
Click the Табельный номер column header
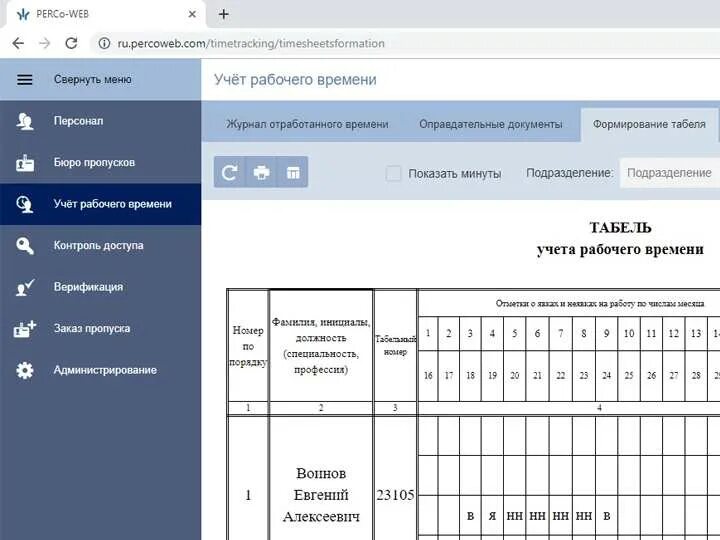pos(395,345)
